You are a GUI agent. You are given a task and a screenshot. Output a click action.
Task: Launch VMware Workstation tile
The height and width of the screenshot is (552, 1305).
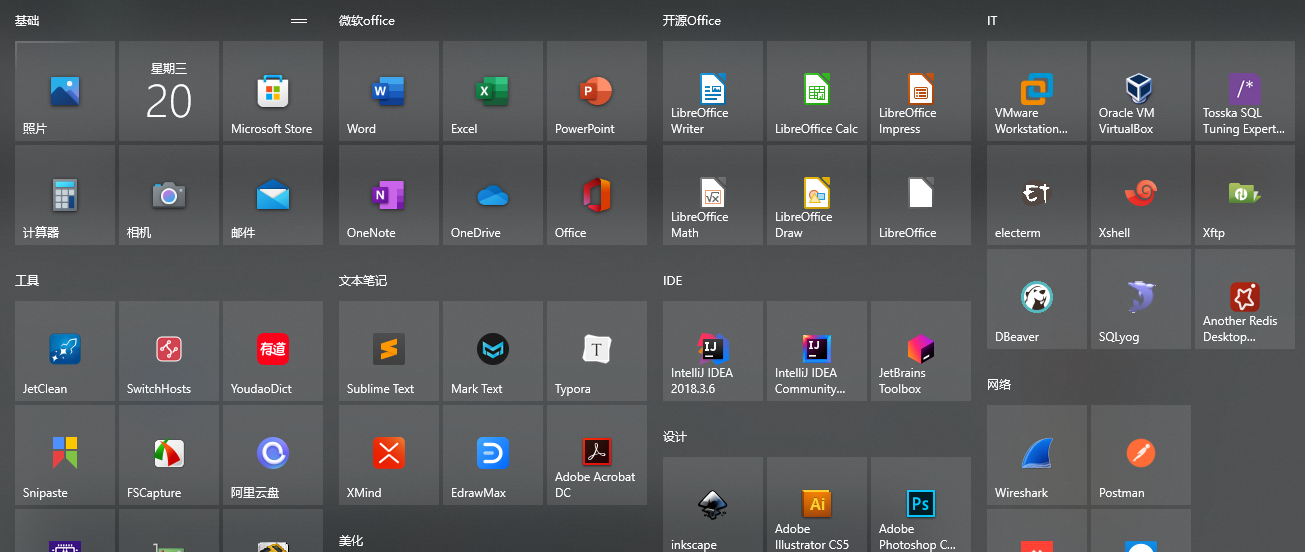click(1037, 91)
